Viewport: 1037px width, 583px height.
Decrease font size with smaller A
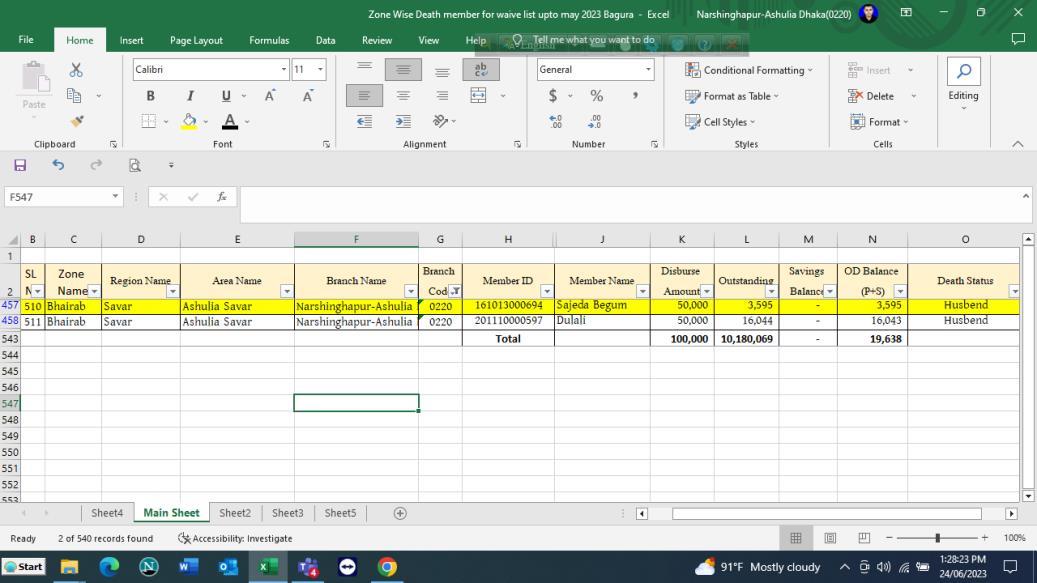[x=308, y=96]
